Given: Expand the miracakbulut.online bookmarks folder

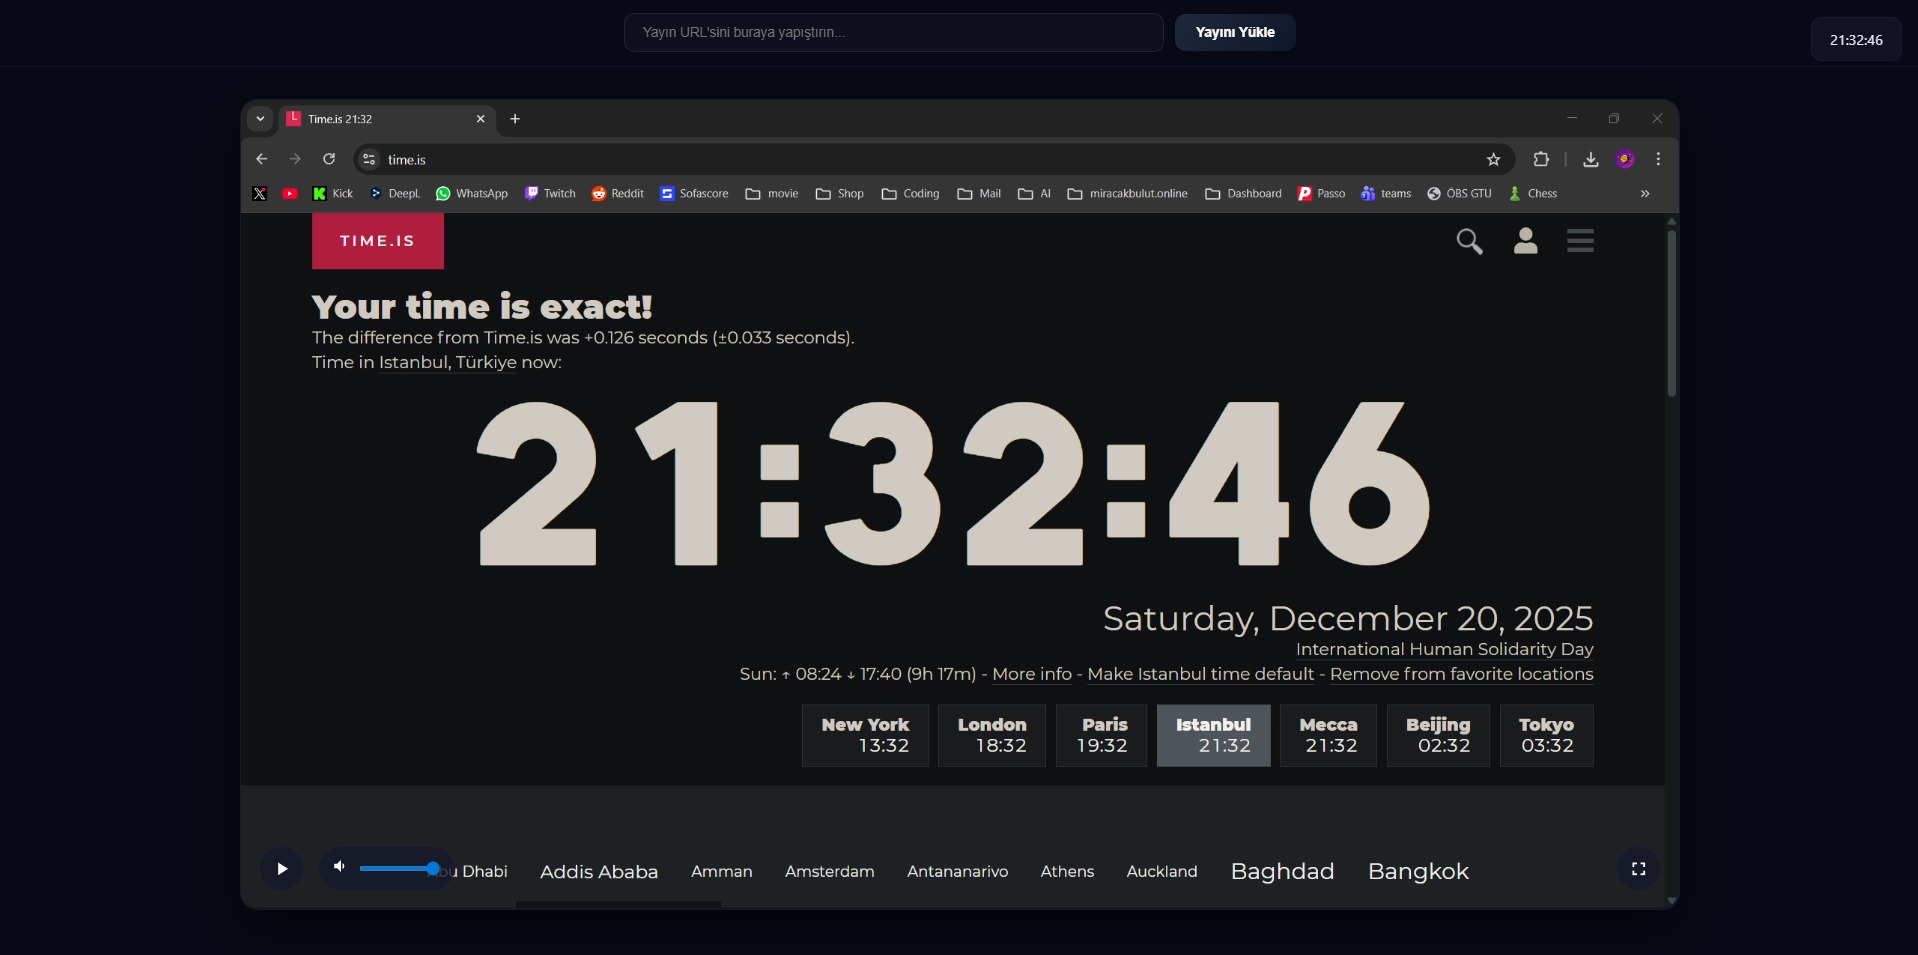Looking at the screenshot, I should 1128,194.
